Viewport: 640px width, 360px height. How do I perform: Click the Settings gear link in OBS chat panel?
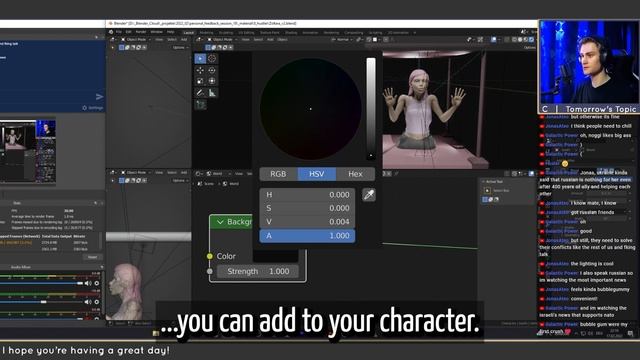point(93,108)
